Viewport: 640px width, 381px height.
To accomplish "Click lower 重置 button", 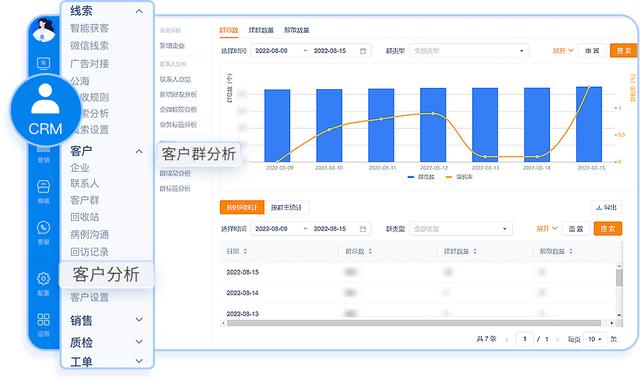I will tap(576, 229).
